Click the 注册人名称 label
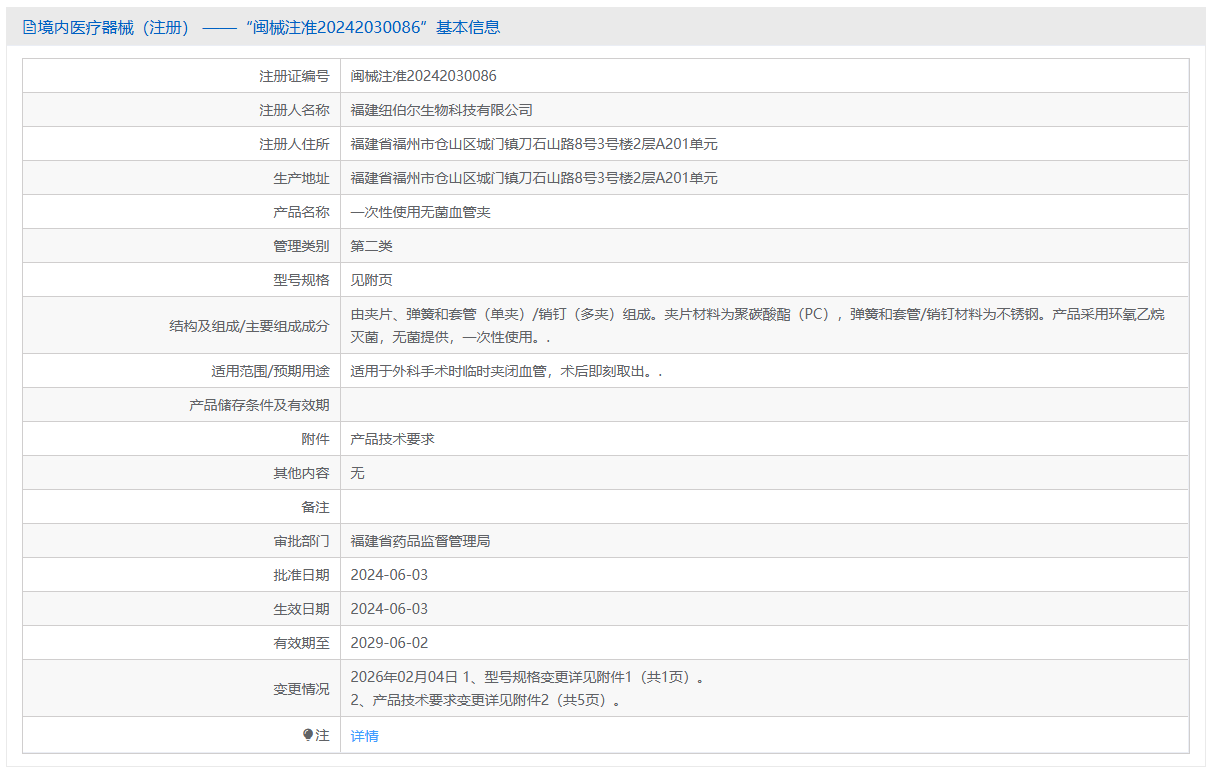 click(x=295, y=110)
